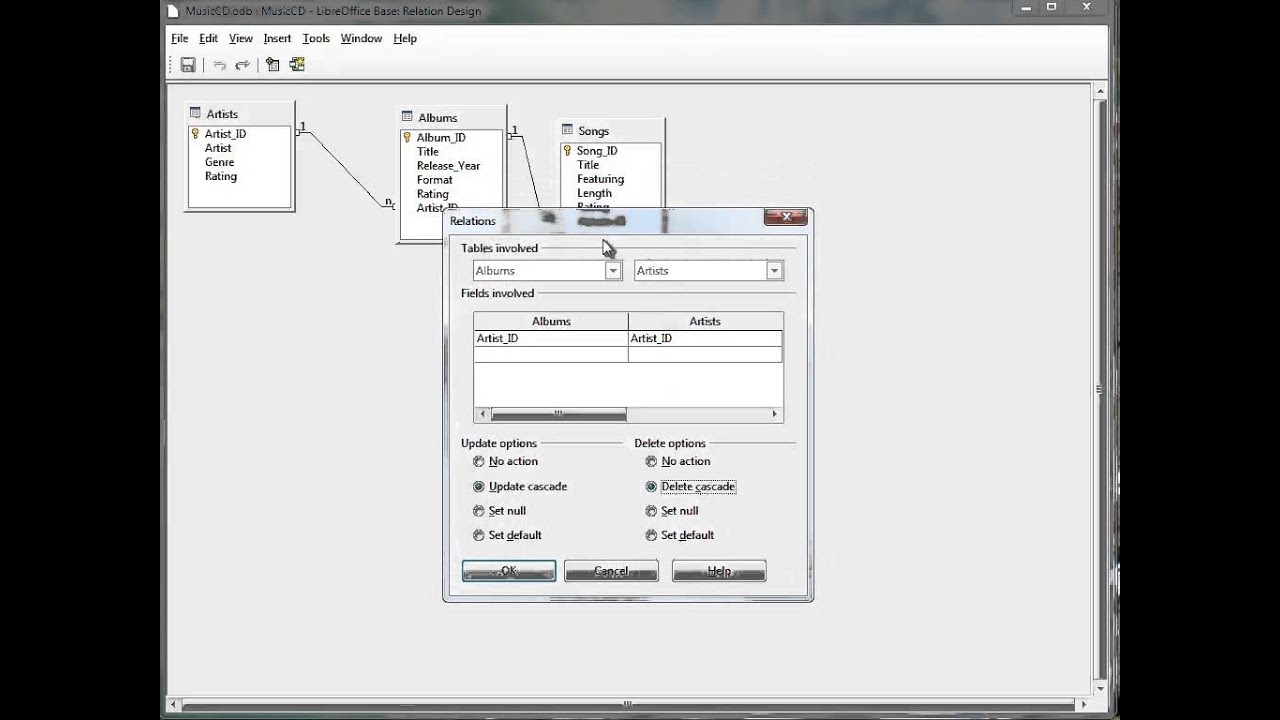Click the Add Tables toolbar icon

[272, 64]
